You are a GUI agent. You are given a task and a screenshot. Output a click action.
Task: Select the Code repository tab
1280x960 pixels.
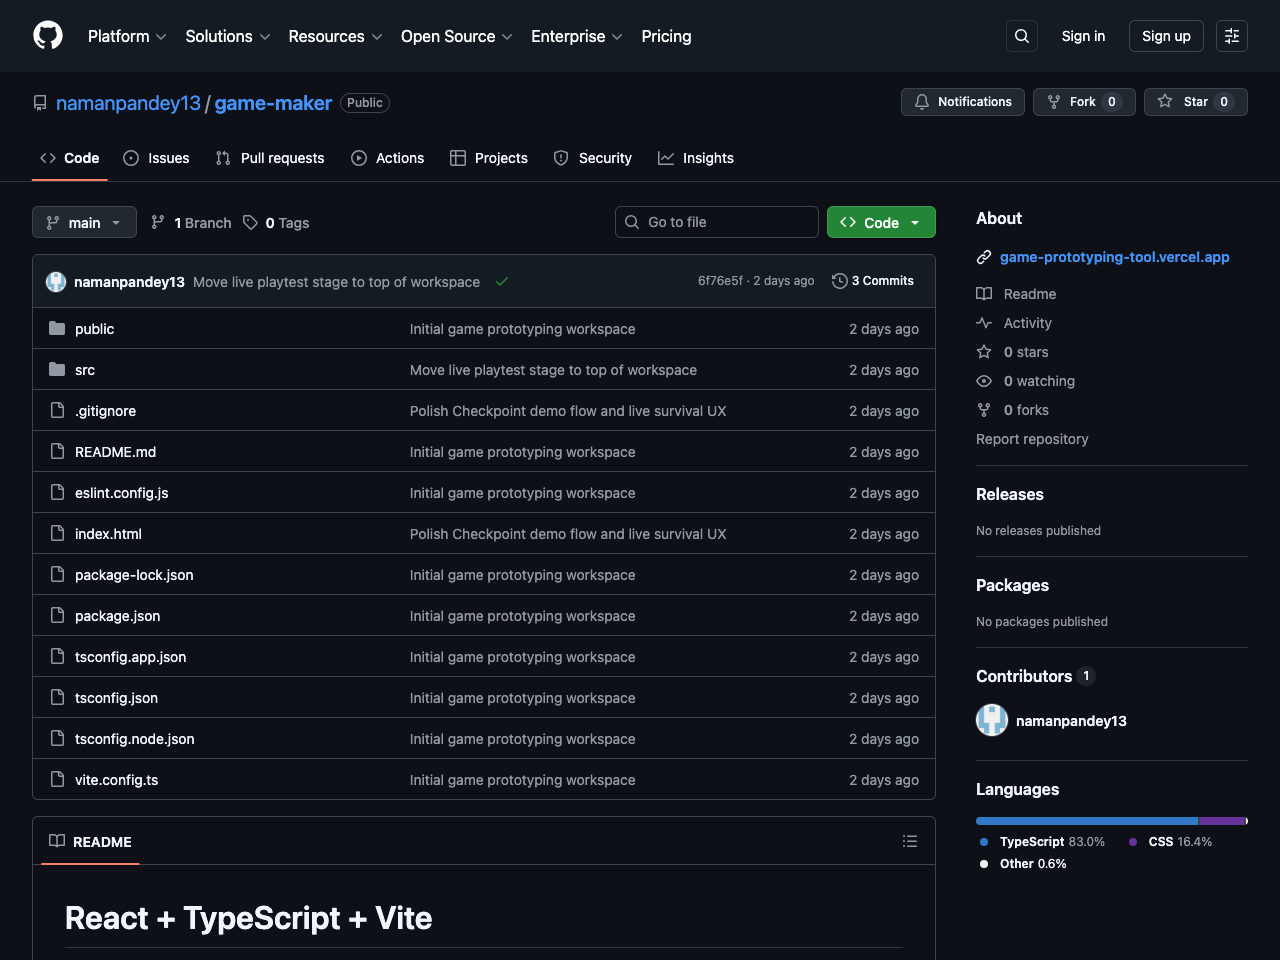click(x=70, y=158)
